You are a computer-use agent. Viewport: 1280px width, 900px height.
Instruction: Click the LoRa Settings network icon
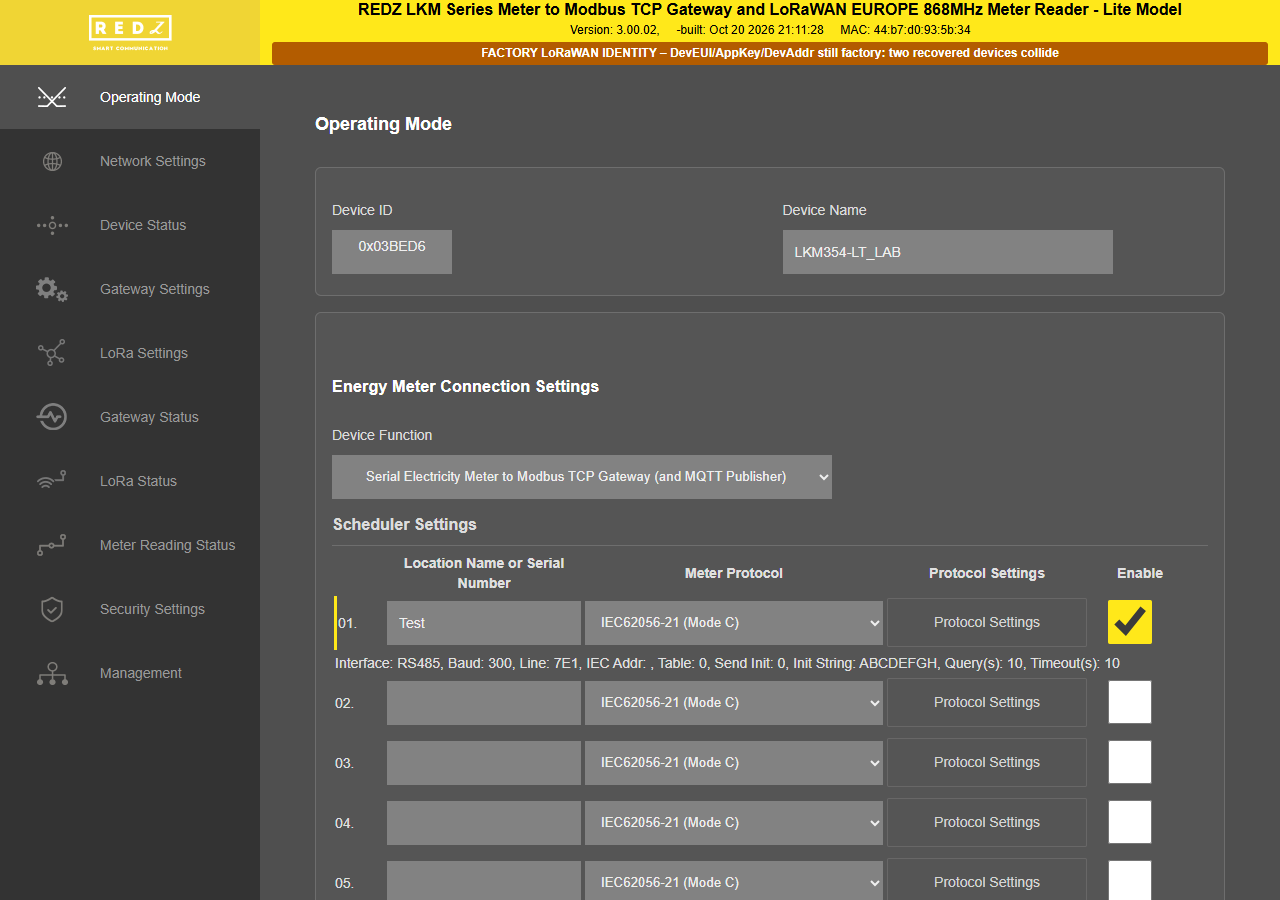click(52, 353)
